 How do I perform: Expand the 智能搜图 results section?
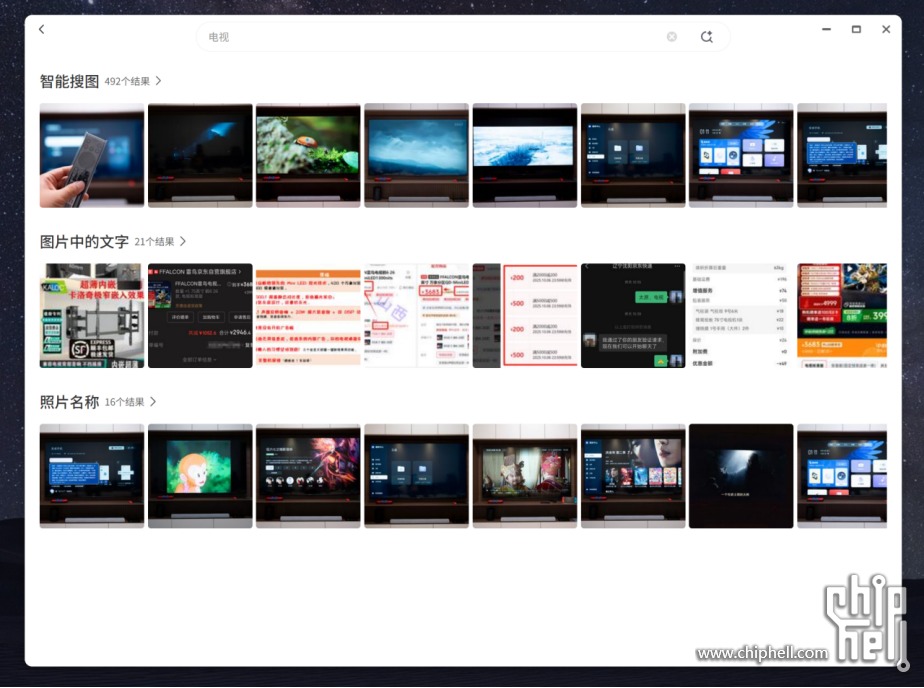158,81
